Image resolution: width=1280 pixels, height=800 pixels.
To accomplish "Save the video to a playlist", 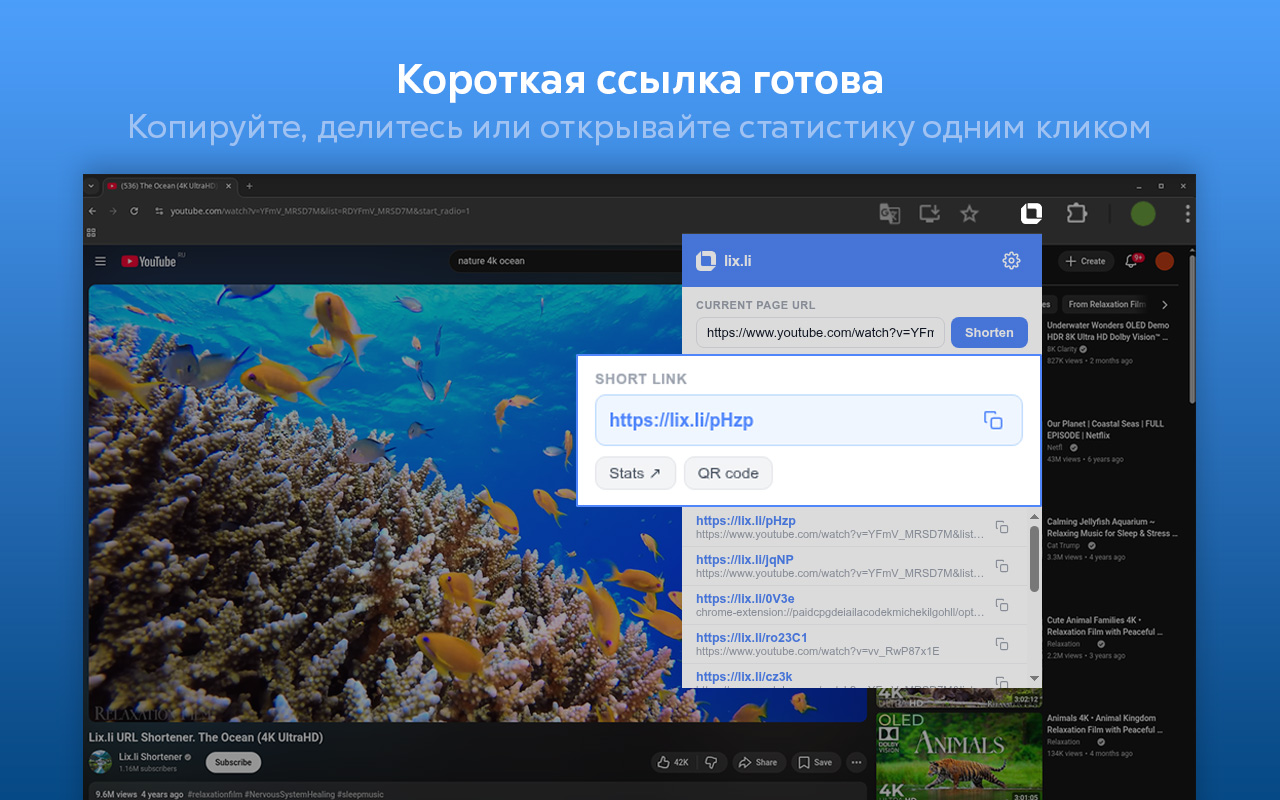I will point(815,762).
